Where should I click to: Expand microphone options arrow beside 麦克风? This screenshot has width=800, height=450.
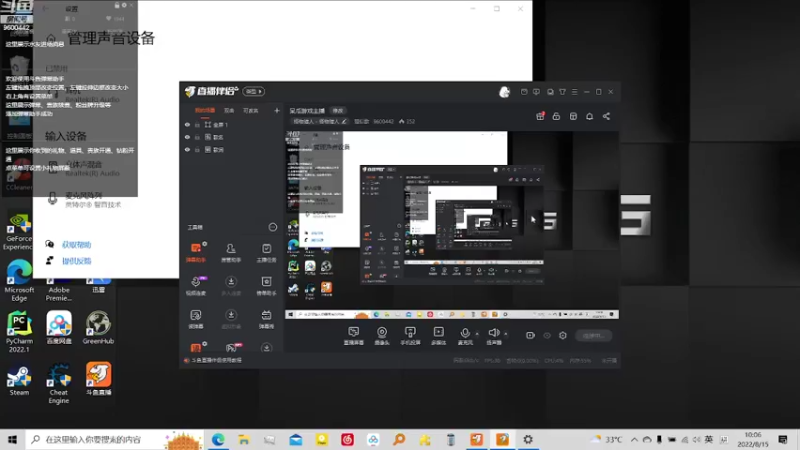(477, 334)
